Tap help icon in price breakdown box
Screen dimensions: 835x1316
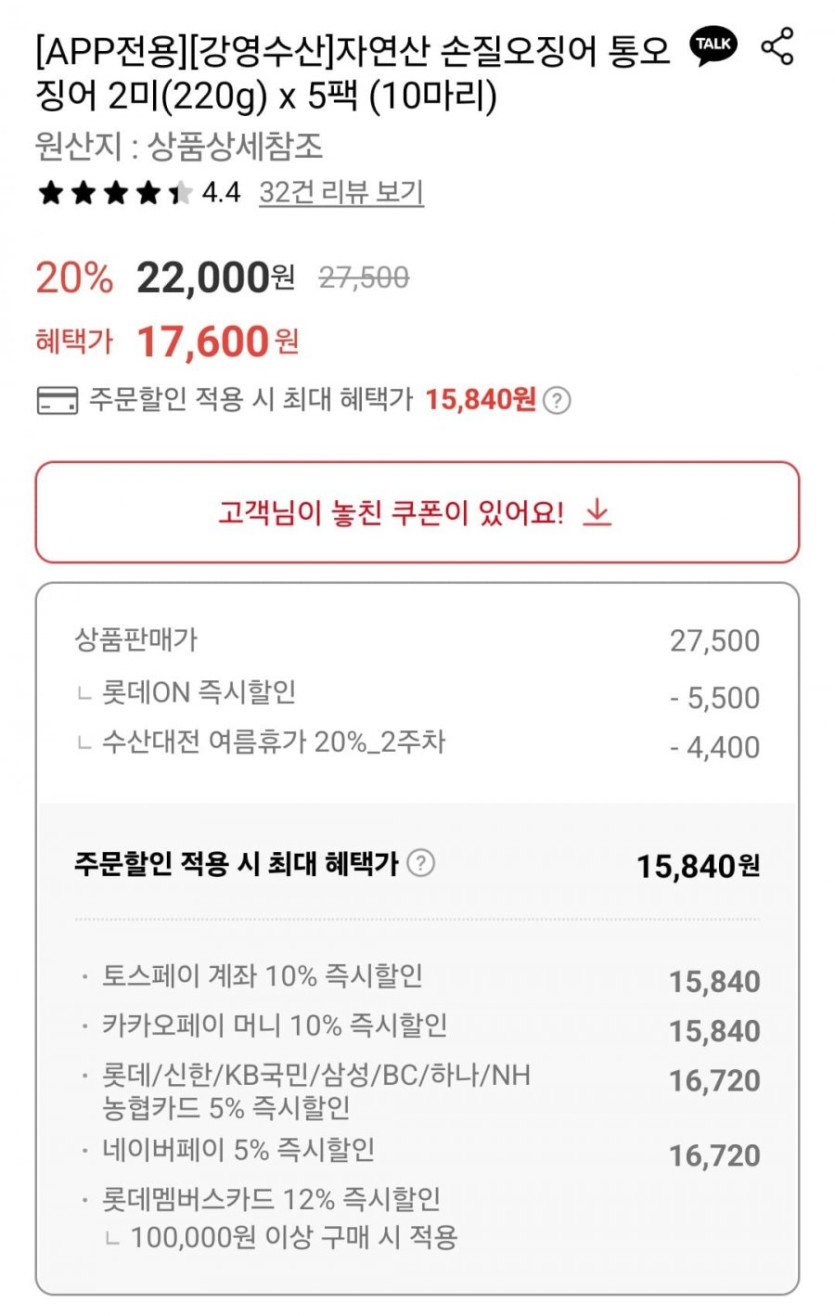click(422, 863)
